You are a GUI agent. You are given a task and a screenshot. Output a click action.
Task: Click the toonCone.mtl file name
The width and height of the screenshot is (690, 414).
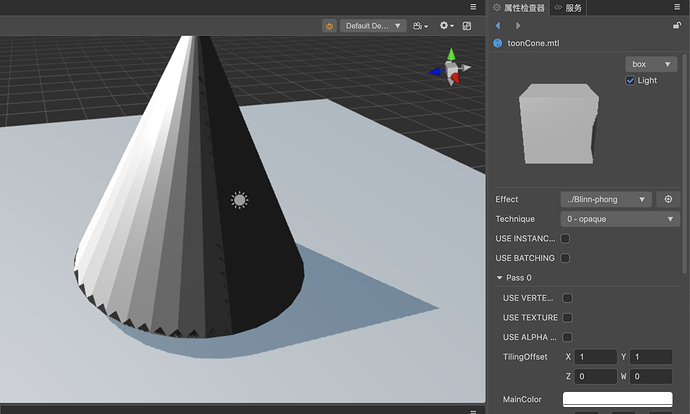533,43
